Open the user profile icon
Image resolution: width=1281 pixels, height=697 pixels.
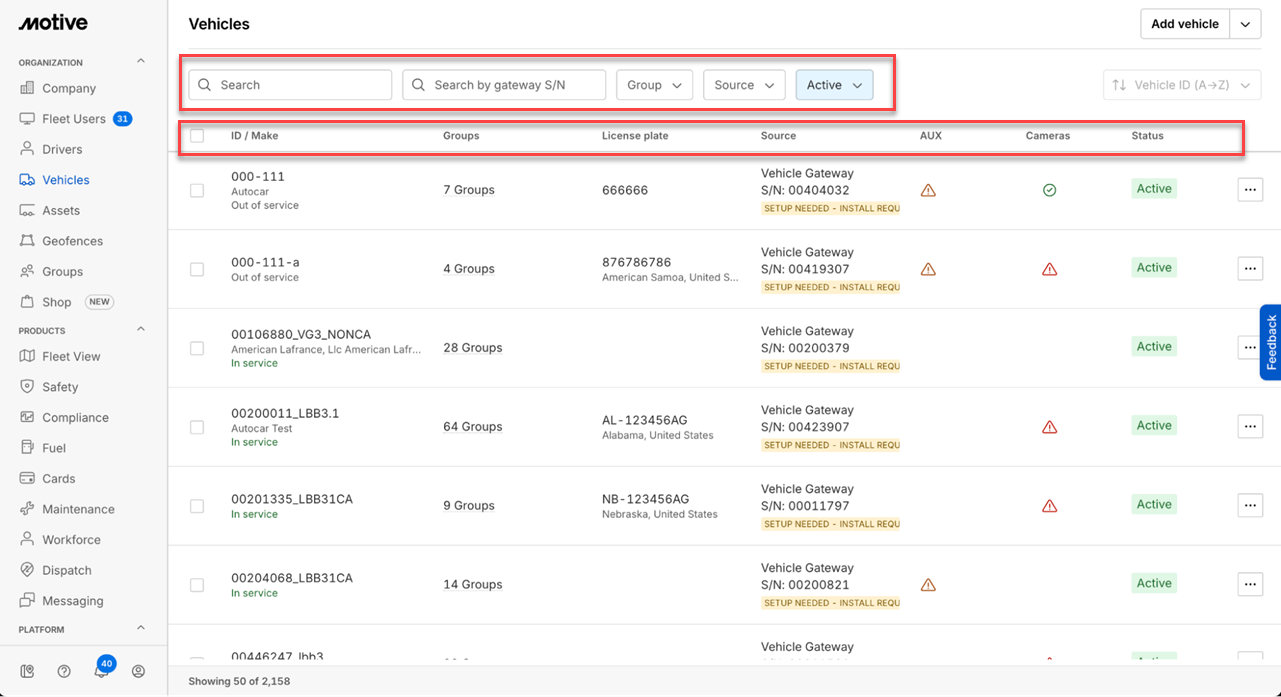pos(139,671)
